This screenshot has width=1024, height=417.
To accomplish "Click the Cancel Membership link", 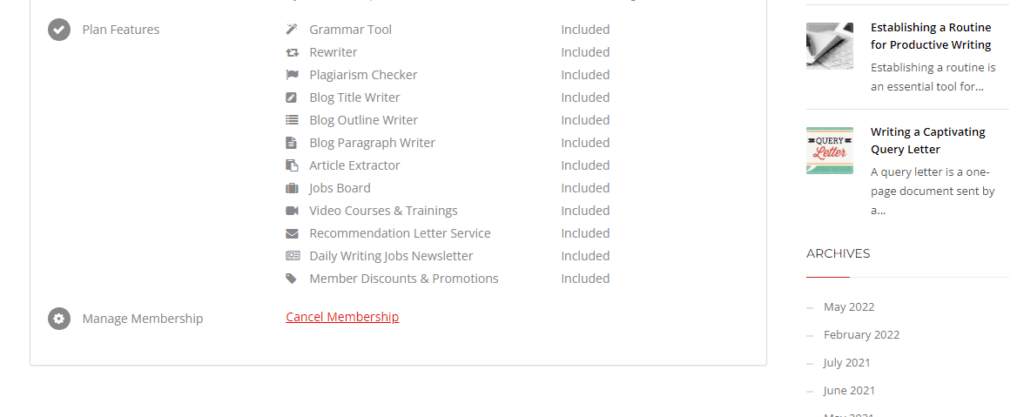I will click(342, 317).
